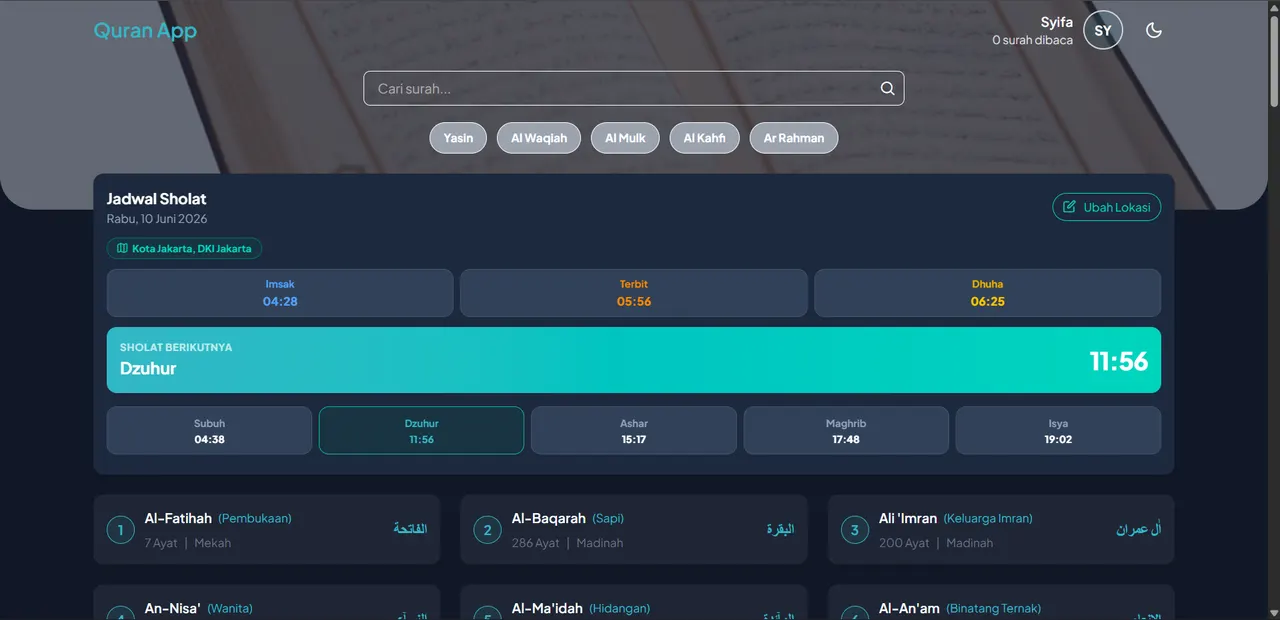Select surah number 1 circle badge
The image size is (1280, 620).
[120, 530]
